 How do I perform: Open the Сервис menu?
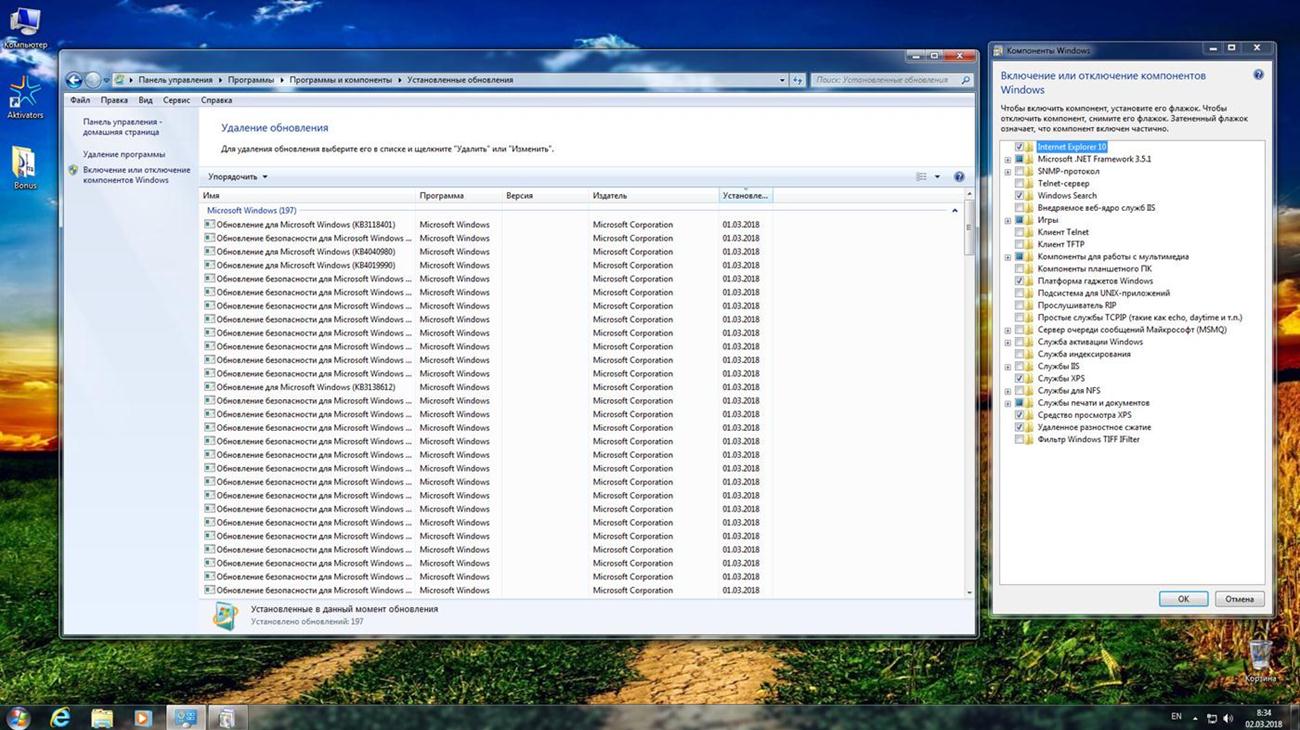coord(176,100)
